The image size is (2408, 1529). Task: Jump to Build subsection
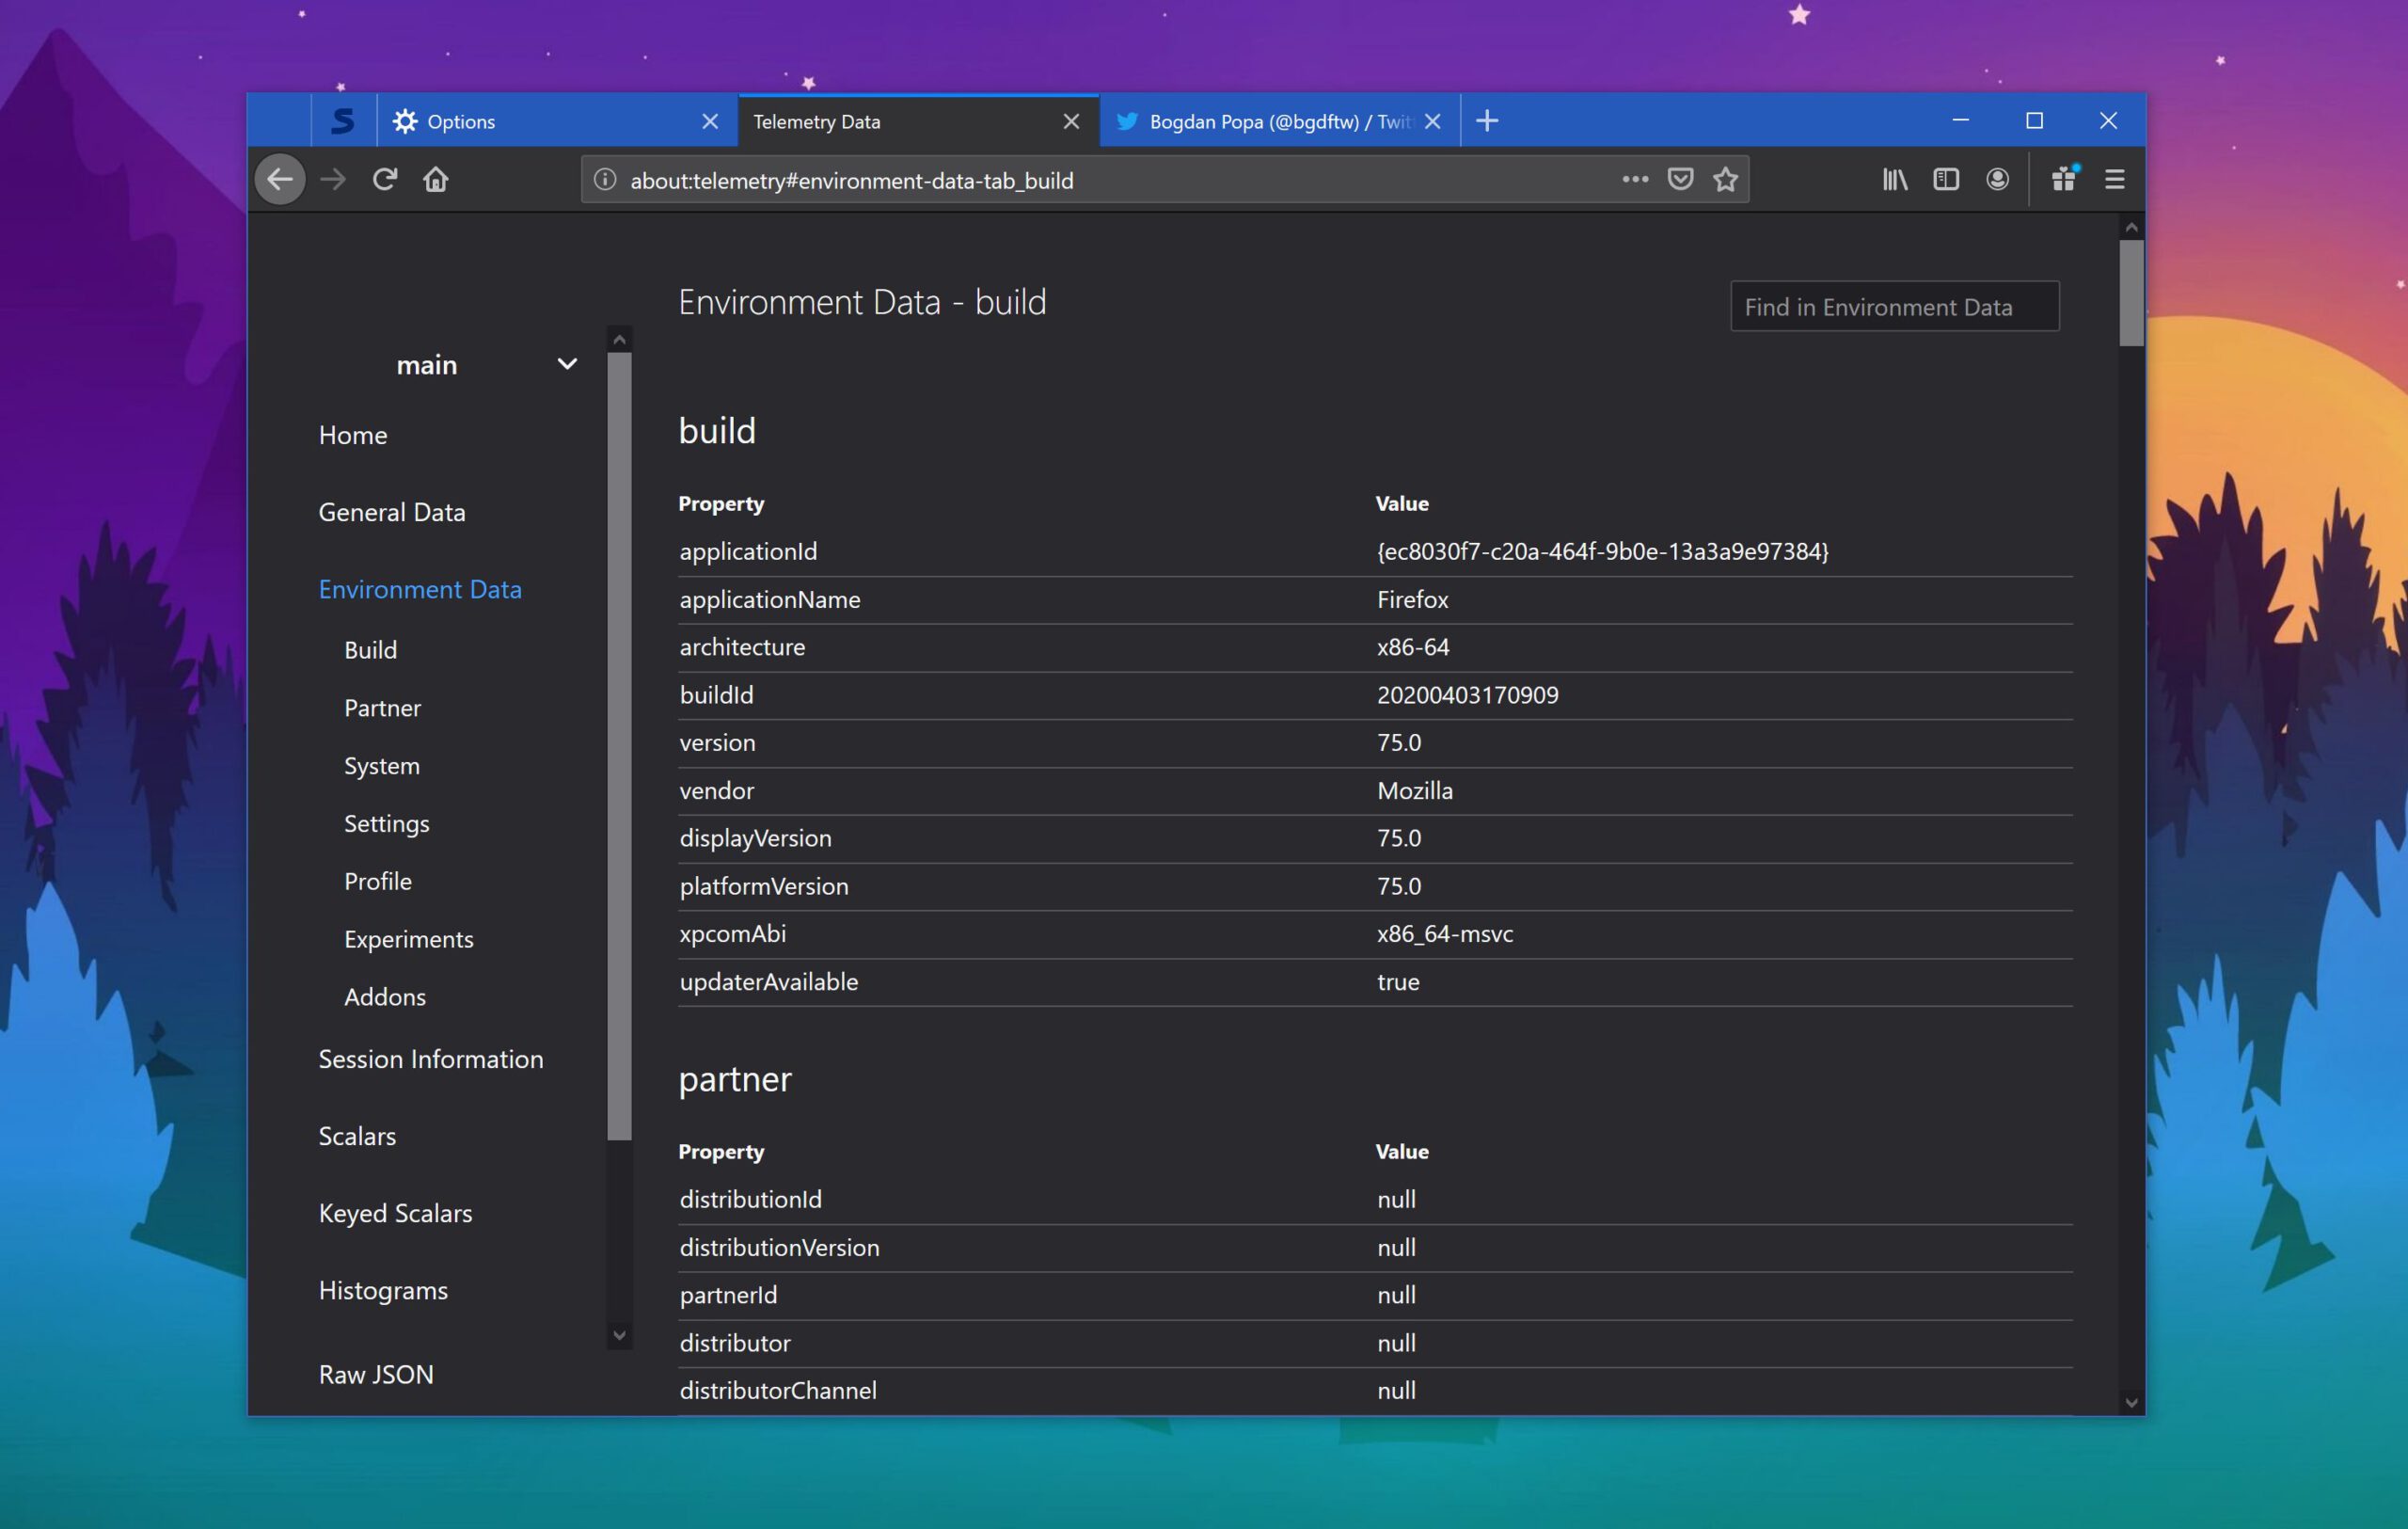371,650
